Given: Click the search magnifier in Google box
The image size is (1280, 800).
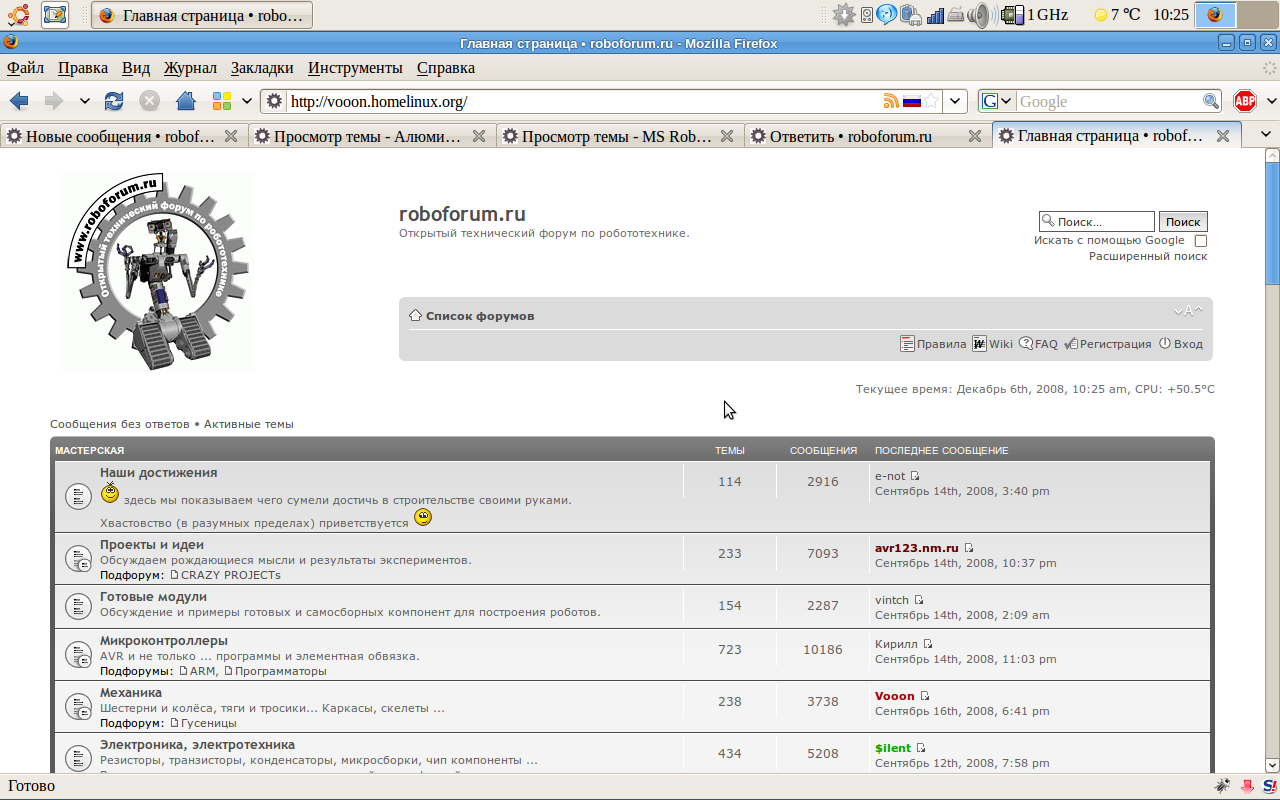Looking at the screenshot, I should click(1210, 101).
